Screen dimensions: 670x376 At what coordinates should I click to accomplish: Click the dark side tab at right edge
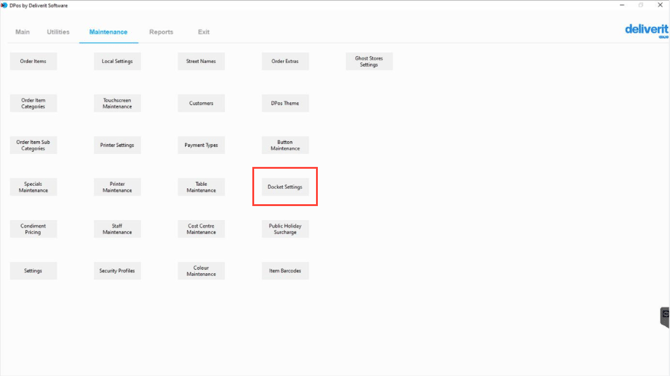coord(665,317)
